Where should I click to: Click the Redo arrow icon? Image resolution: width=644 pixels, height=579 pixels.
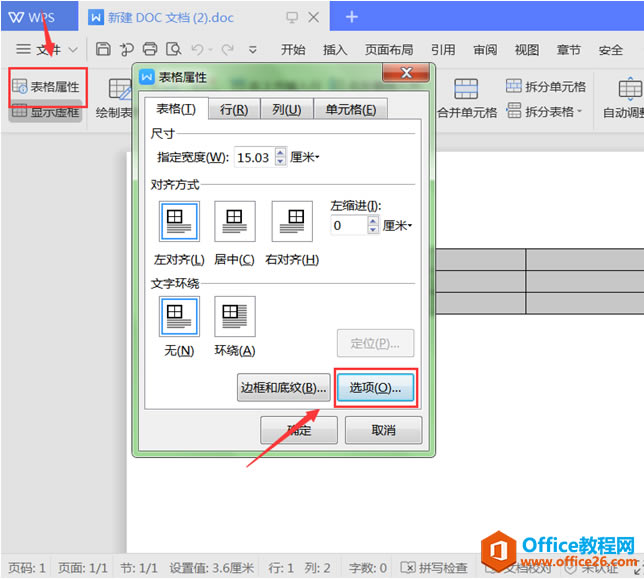[x=228, y=49]
